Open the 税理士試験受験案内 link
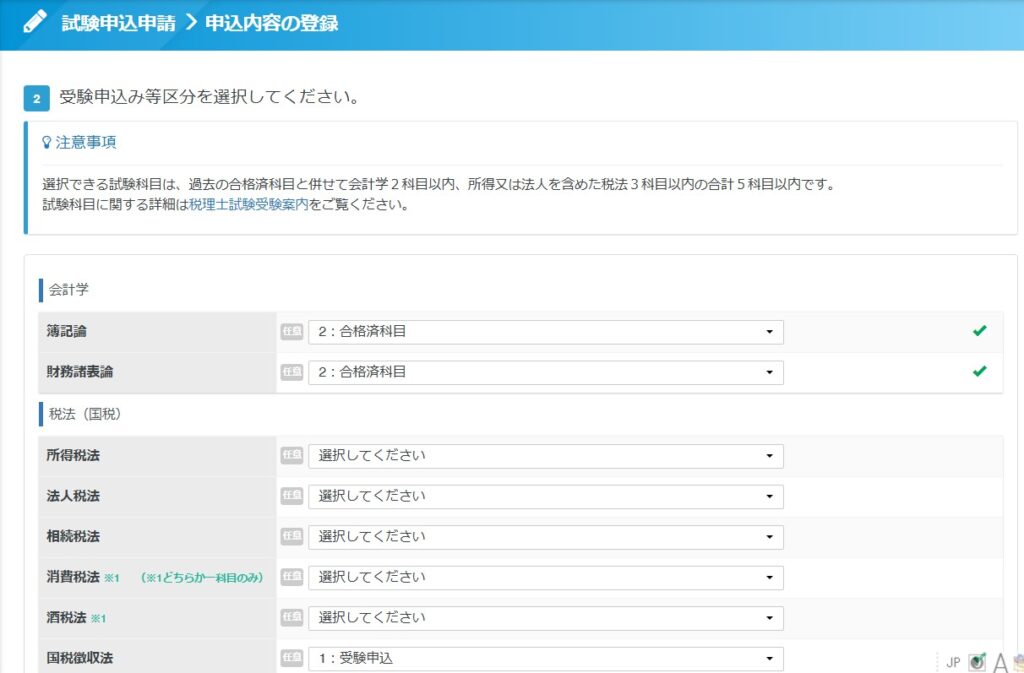The height and width of the screenshot is (673, 1024). tap(248, 205)
